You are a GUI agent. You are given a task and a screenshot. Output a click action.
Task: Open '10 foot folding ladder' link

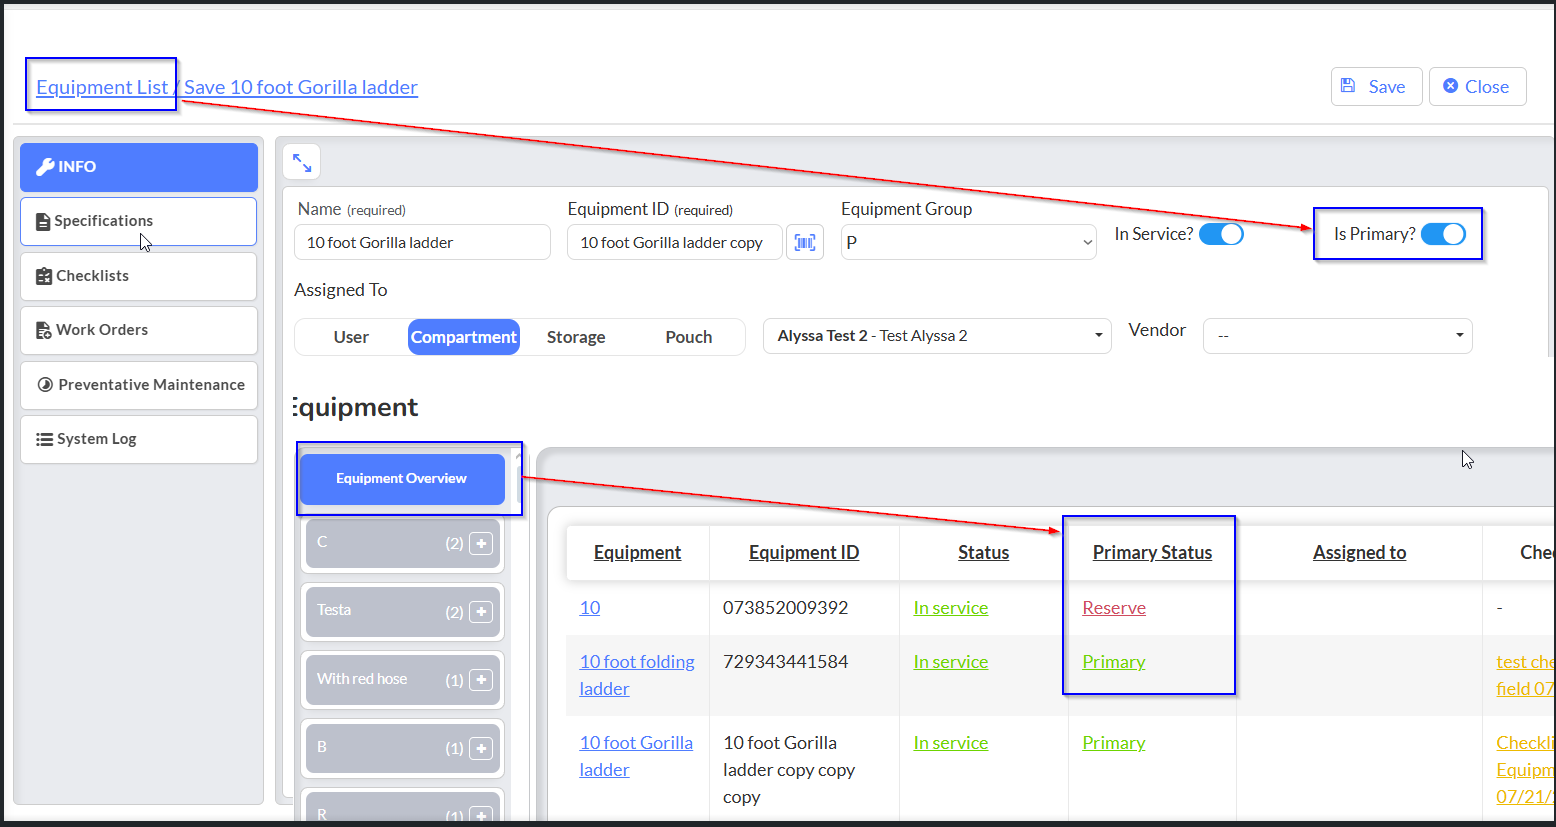click(637, 675)
